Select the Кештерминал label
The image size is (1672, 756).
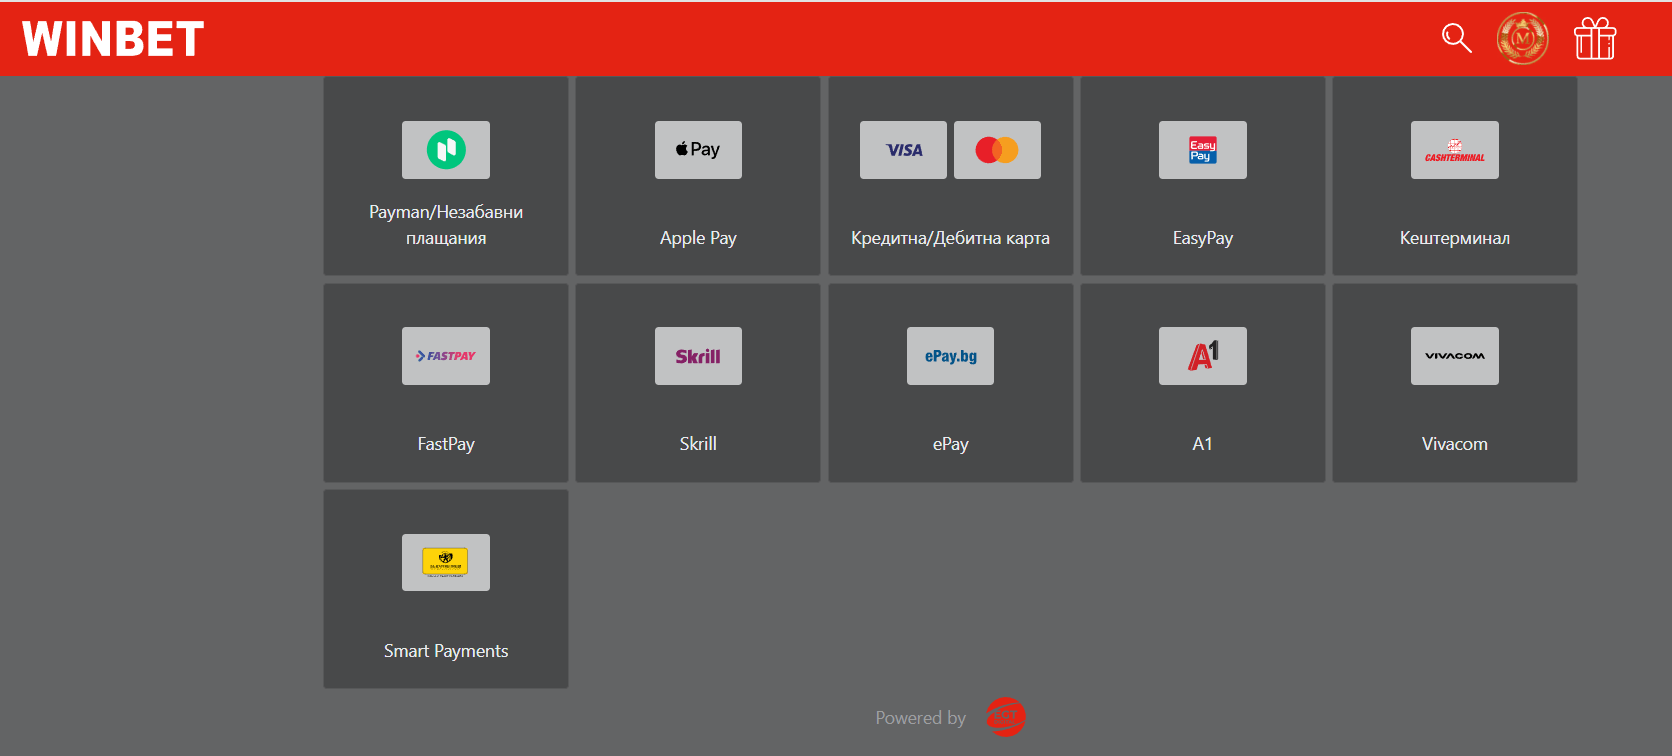[x=1455, y=238]
